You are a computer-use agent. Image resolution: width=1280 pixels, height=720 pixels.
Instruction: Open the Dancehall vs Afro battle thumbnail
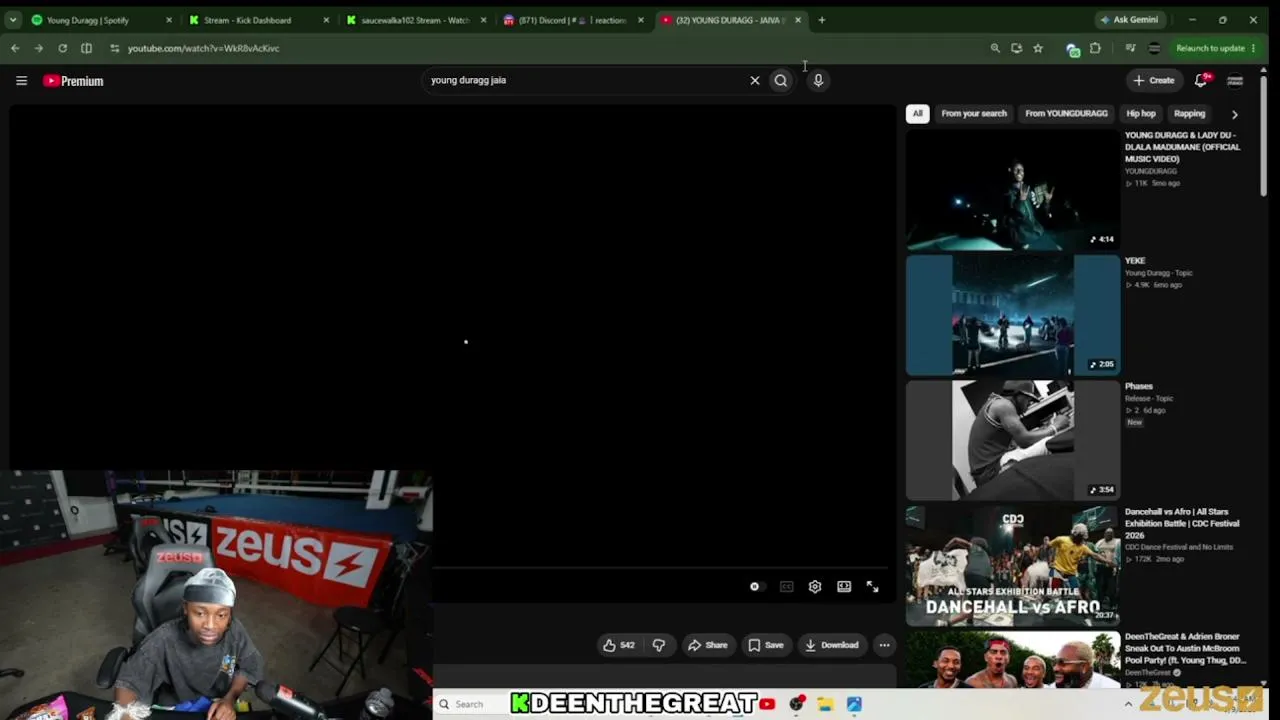coord(1013,566)
